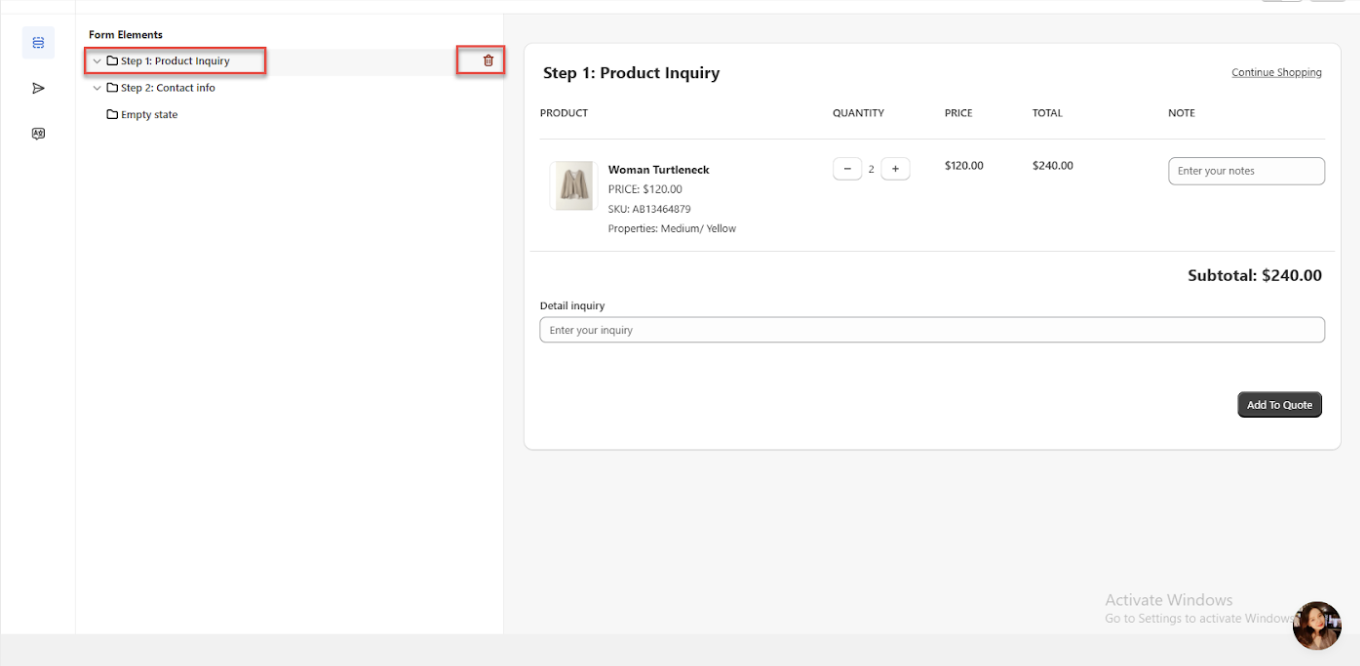Image resolution: width=1360 pixels, height=666 pixels.
Task: Focus the Enter your notes field
Action: click(x=1246, y=171)
